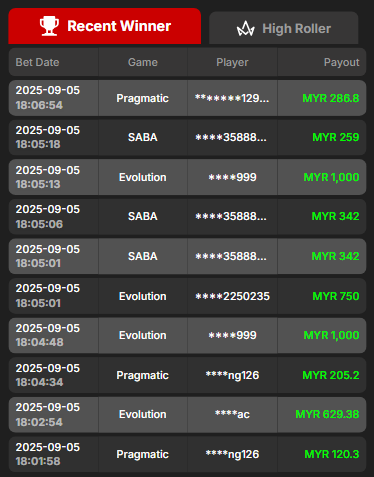Click the MYR 120.3 Pragmatic row
Screen dimensions: 374x477
click(x=187, y=454)
